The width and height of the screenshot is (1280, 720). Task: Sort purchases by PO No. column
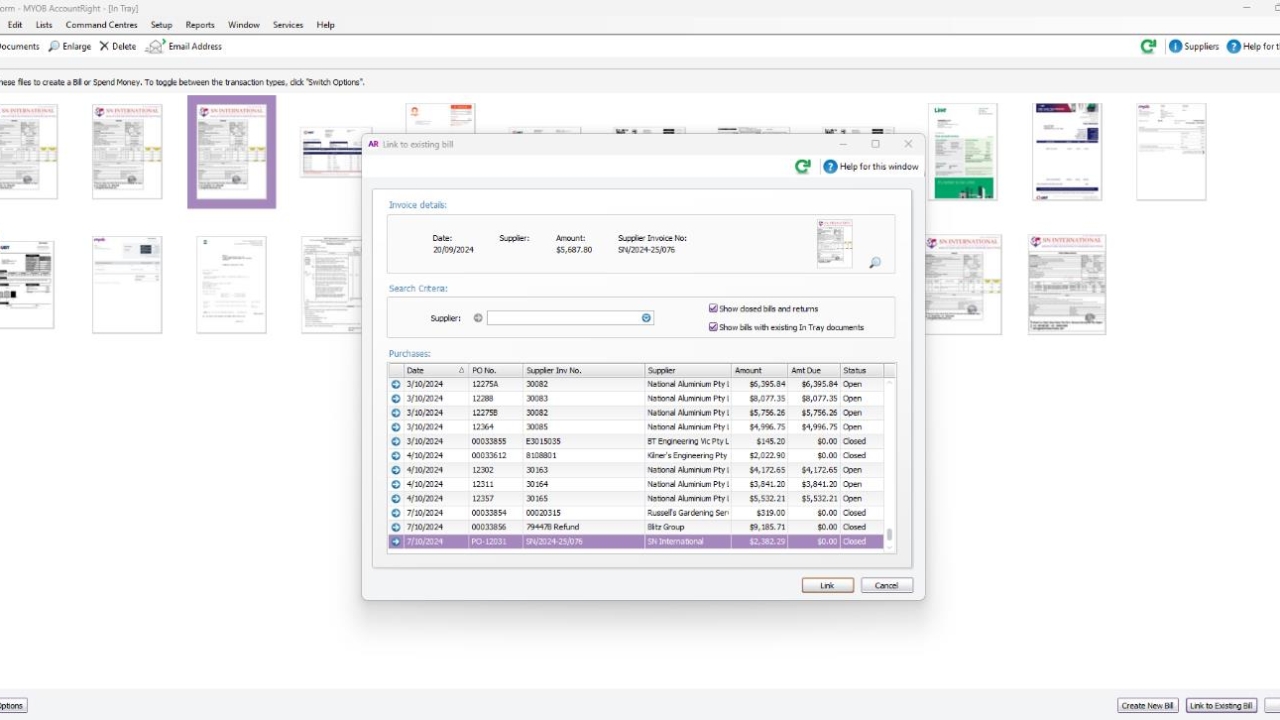496,371
